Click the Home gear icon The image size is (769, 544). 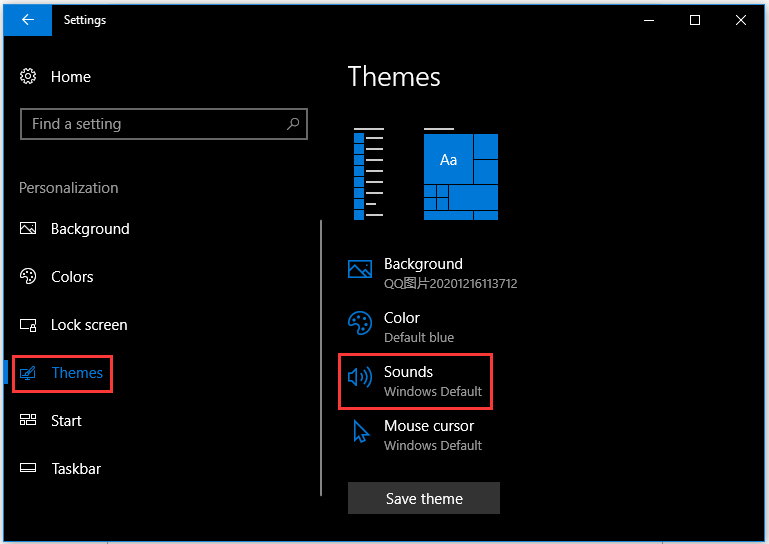pyautogui.click(x=28, y=76)
